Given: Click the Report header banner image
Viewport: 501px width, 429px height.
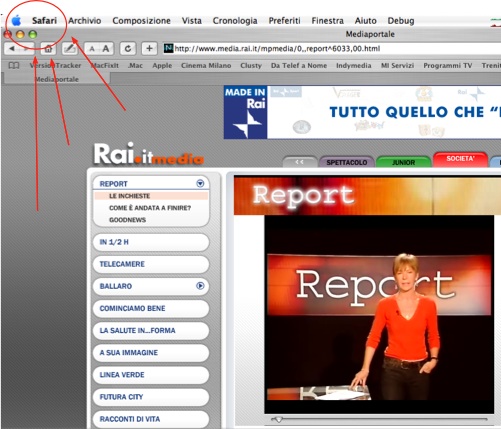Looking at the screenshot, I should 367,196.
